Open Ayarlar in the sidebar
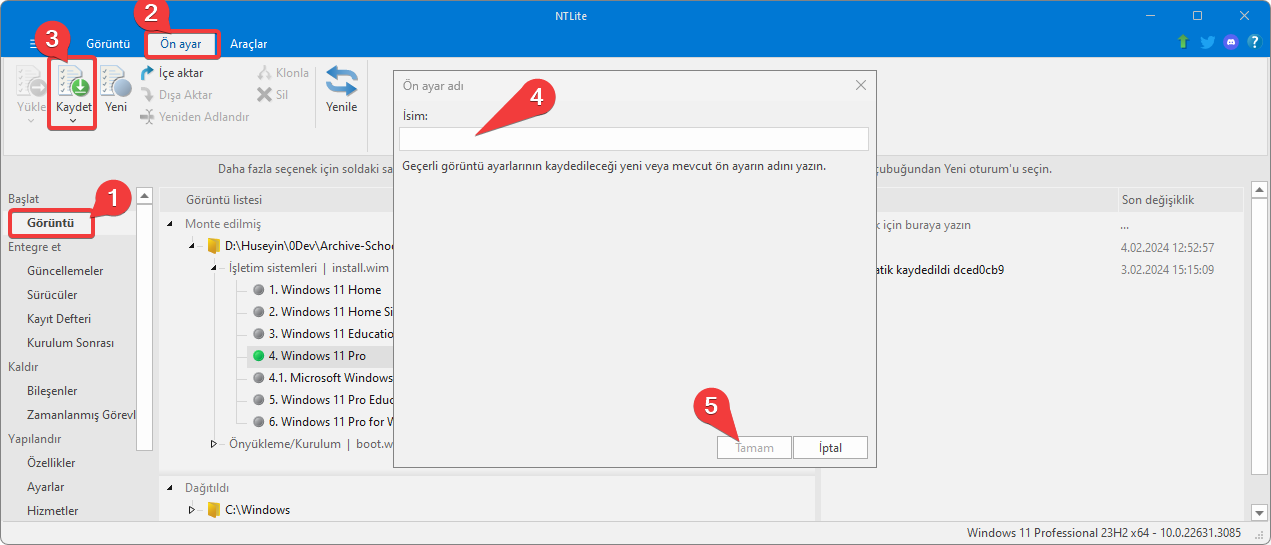The image size is (1271, 545). coord(46,487)
